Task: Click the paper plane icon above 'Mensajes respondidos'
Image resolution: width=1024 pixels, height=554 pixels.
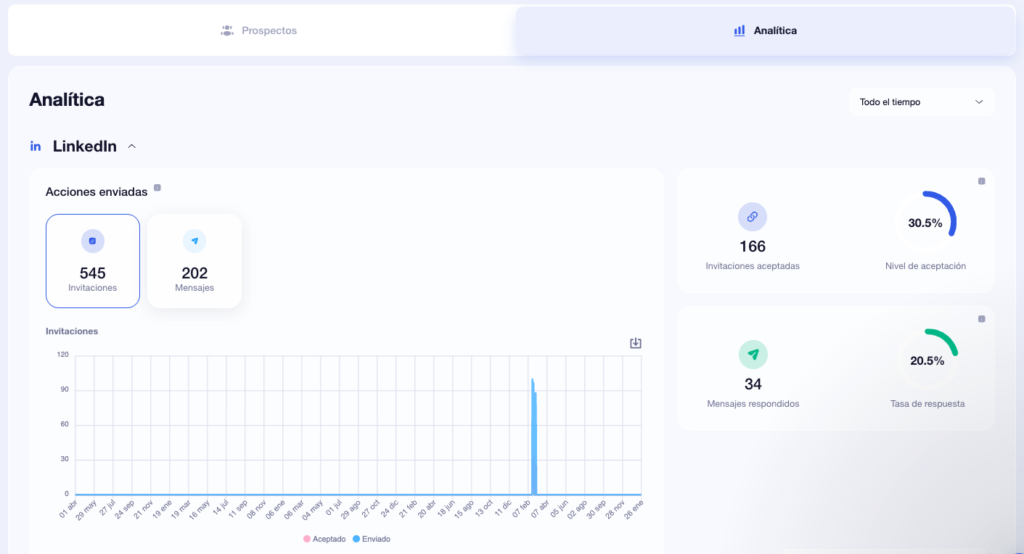Action: click(752, 354)
